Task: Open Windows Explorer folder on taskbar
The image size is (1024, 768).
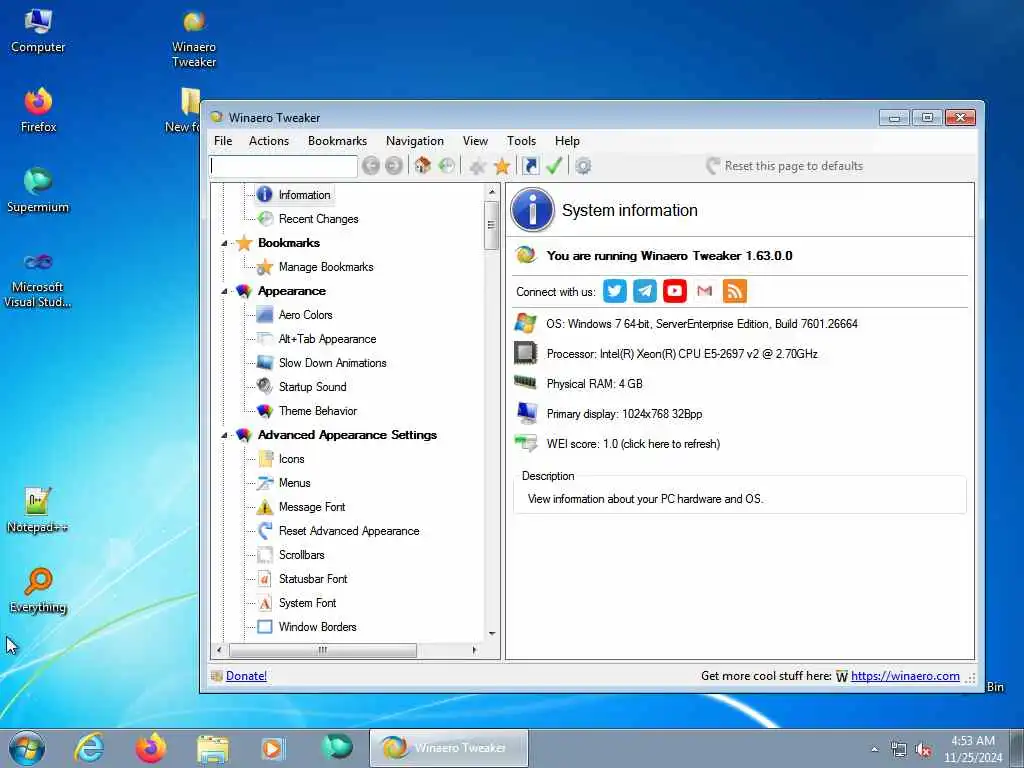Action: click(213, 748)
